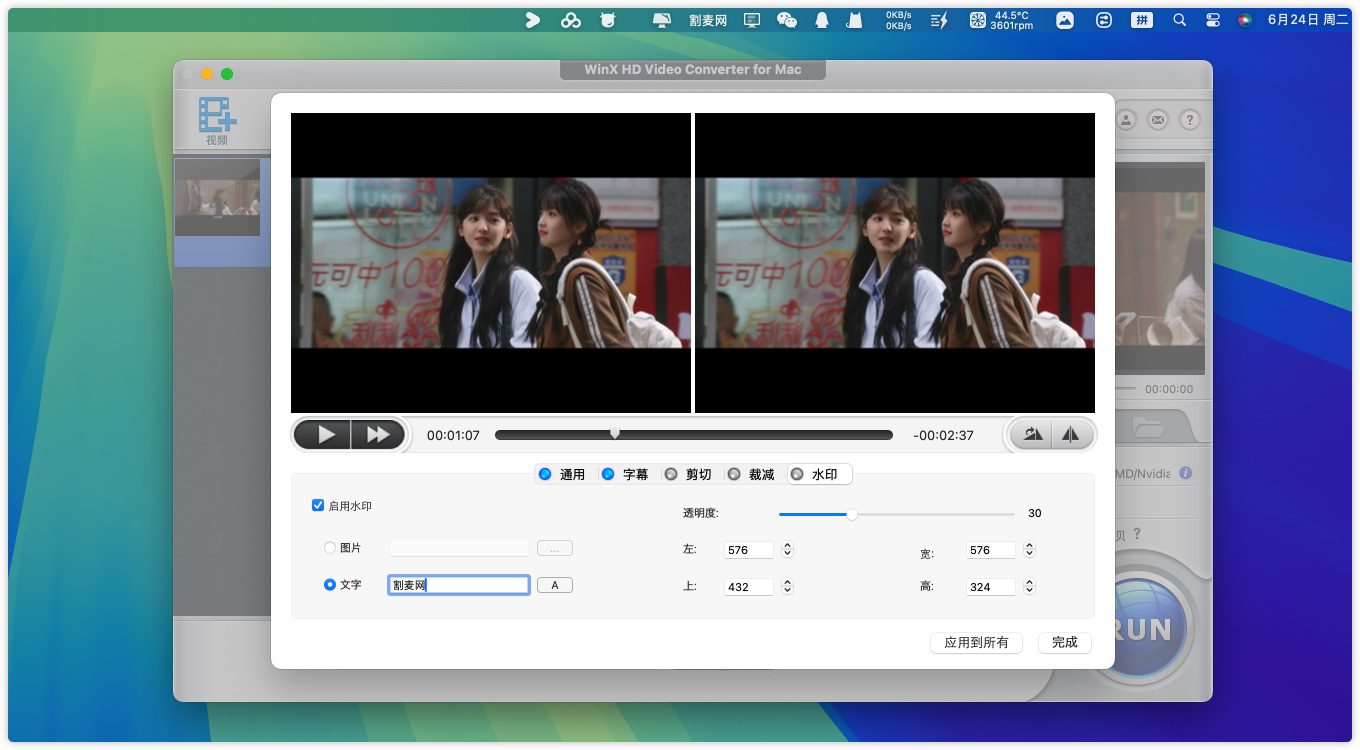This screenshot has width=1360, height=750.
Task: Select the 图片 watermark radio button
Action: 330,548
